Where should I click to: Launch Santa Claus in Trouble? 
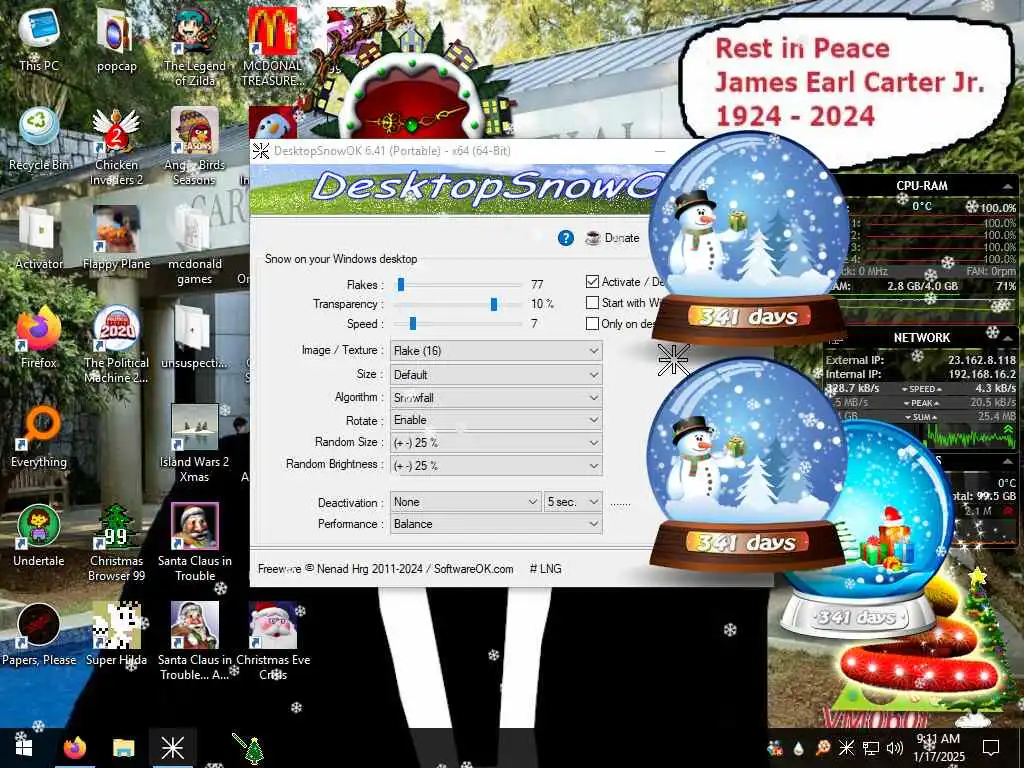(195, 542)
